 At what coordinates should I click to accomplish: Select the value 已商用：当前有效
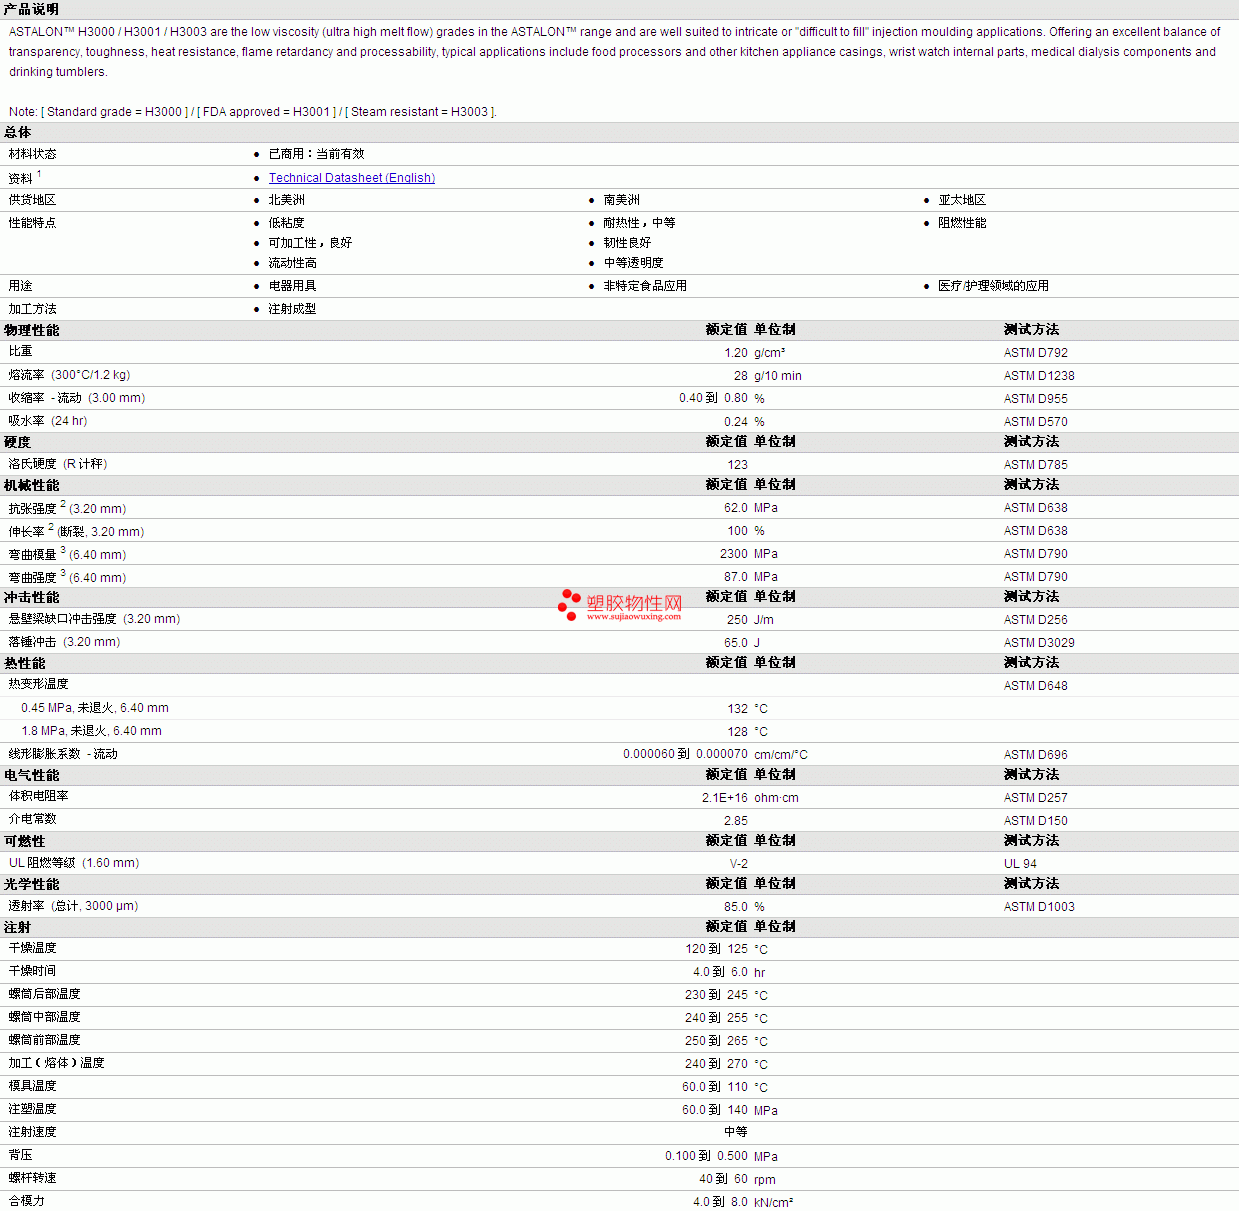[316, 154]
